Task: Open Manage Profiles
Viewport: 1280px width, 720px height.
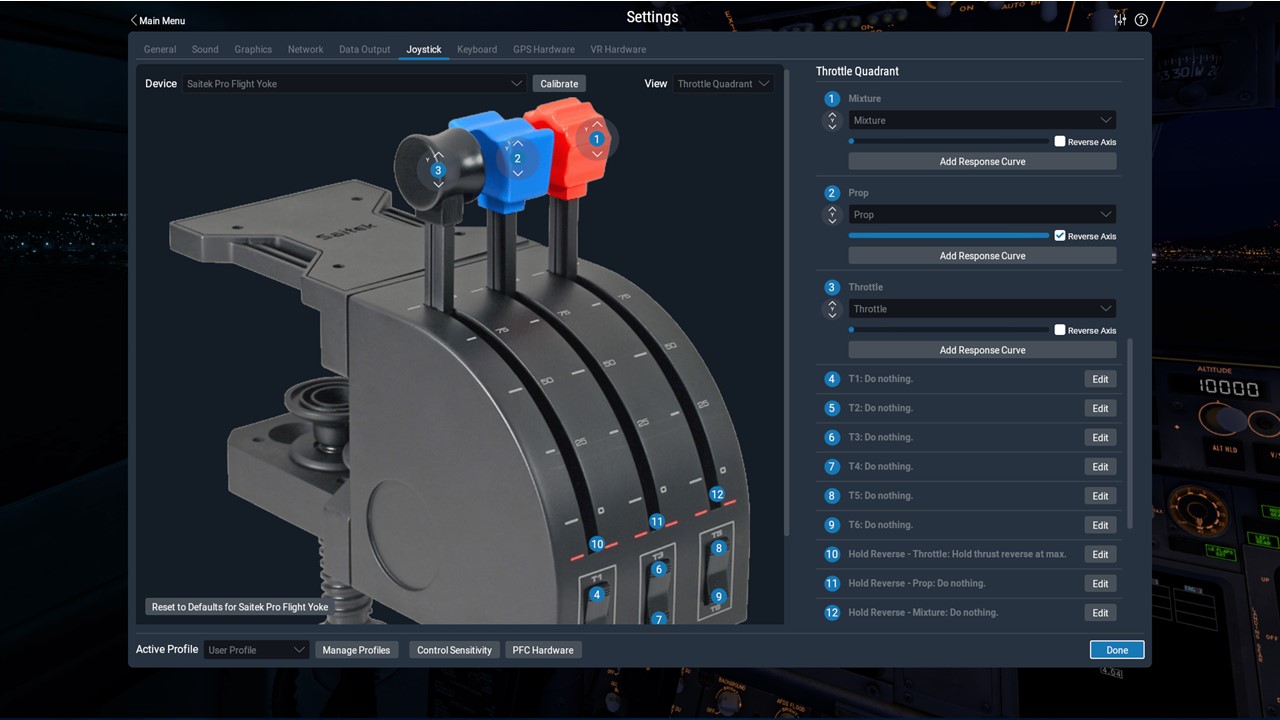Action: click(x=356, y=650)
